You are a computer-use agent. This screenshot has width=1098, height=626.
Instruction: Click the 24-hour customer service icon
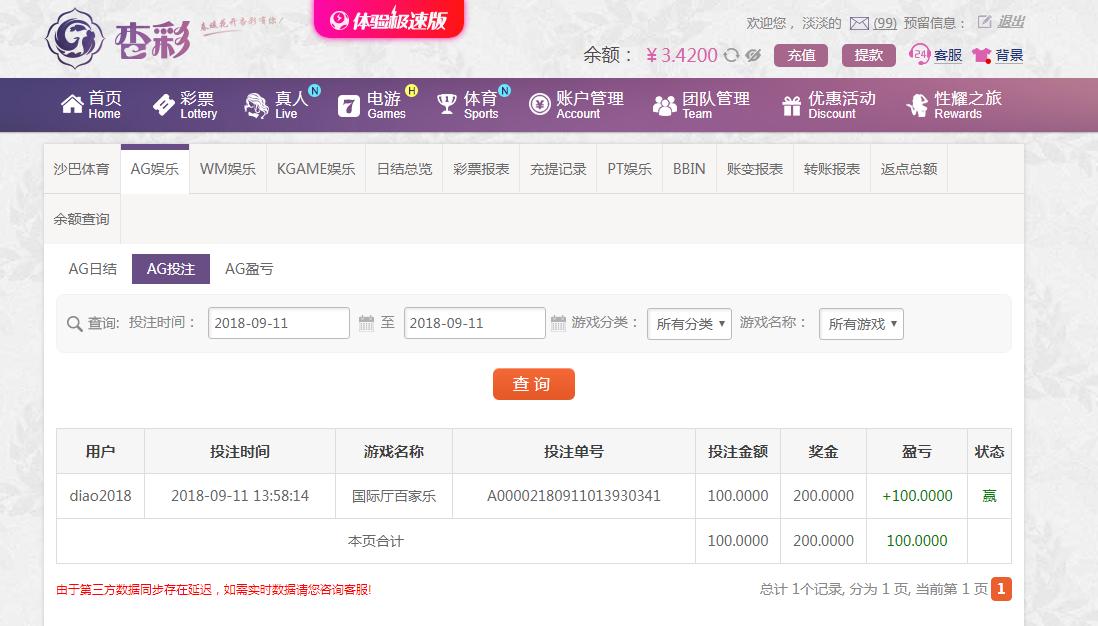[919, 55]
